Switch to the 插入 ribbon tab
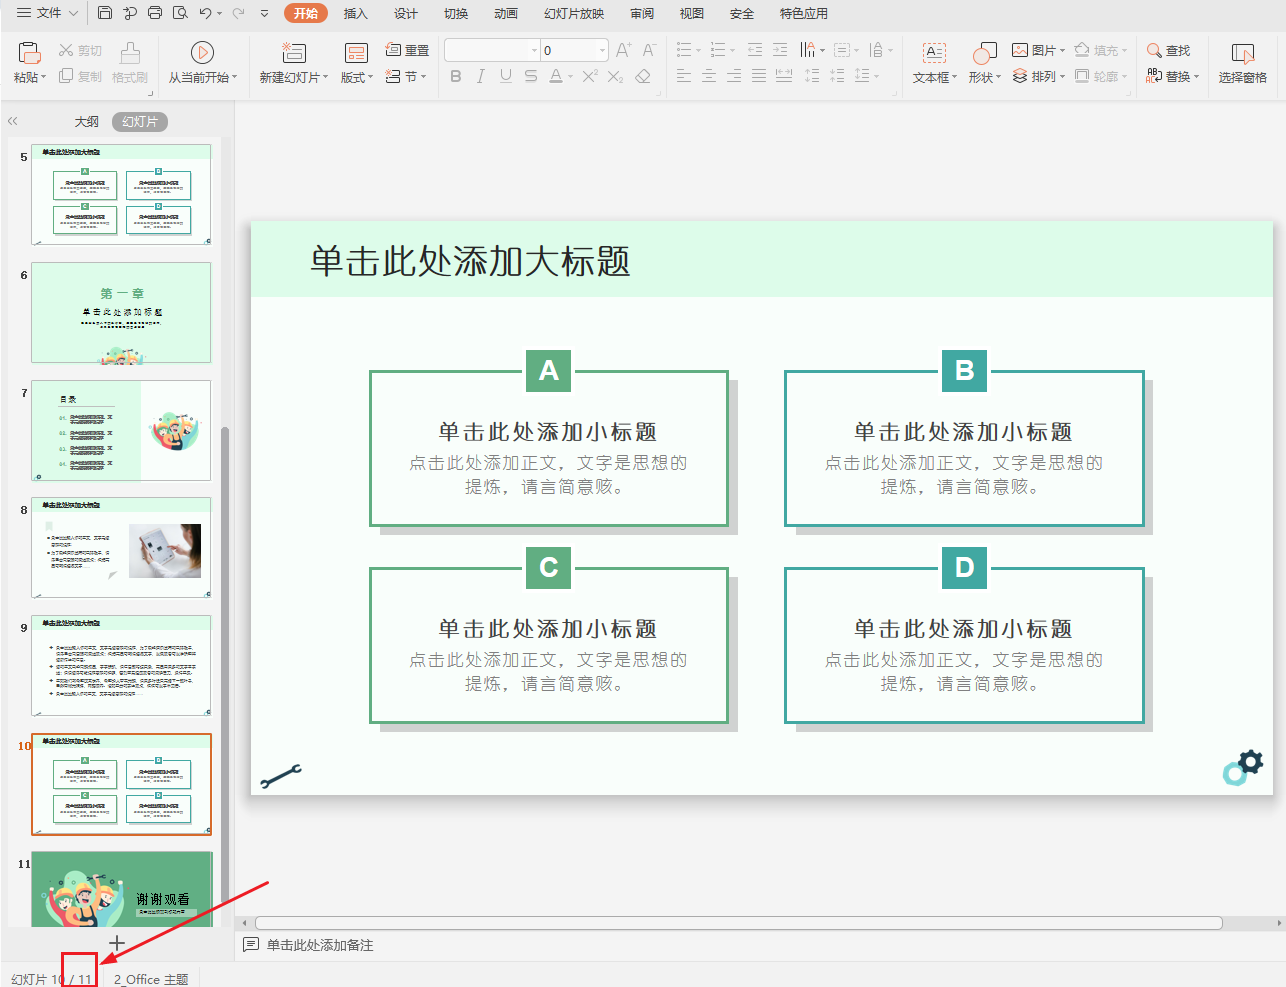Image resolution: width=1286 pixels, height=987 pixels. (355, 13)
